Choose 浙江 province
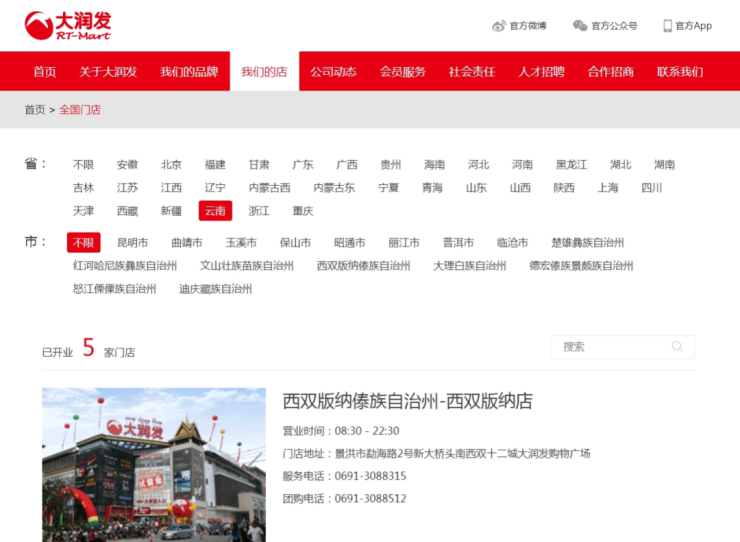The height and width of the screenshot is (542, 740). click(x=259, y=211)
